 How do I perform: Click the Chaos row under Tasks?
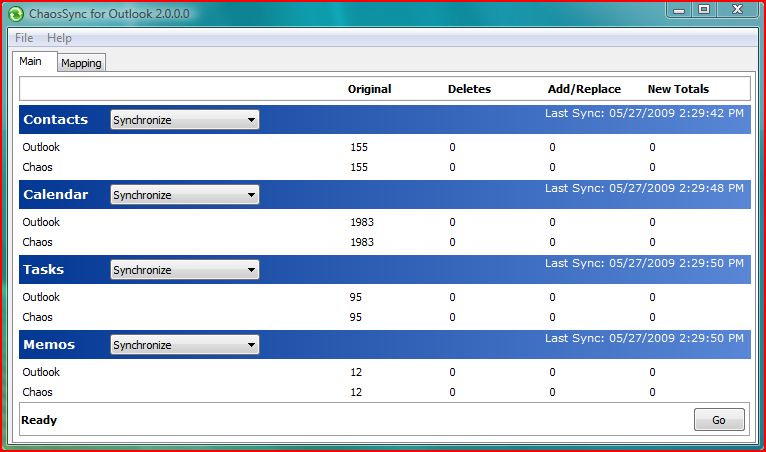click(385, 317)
